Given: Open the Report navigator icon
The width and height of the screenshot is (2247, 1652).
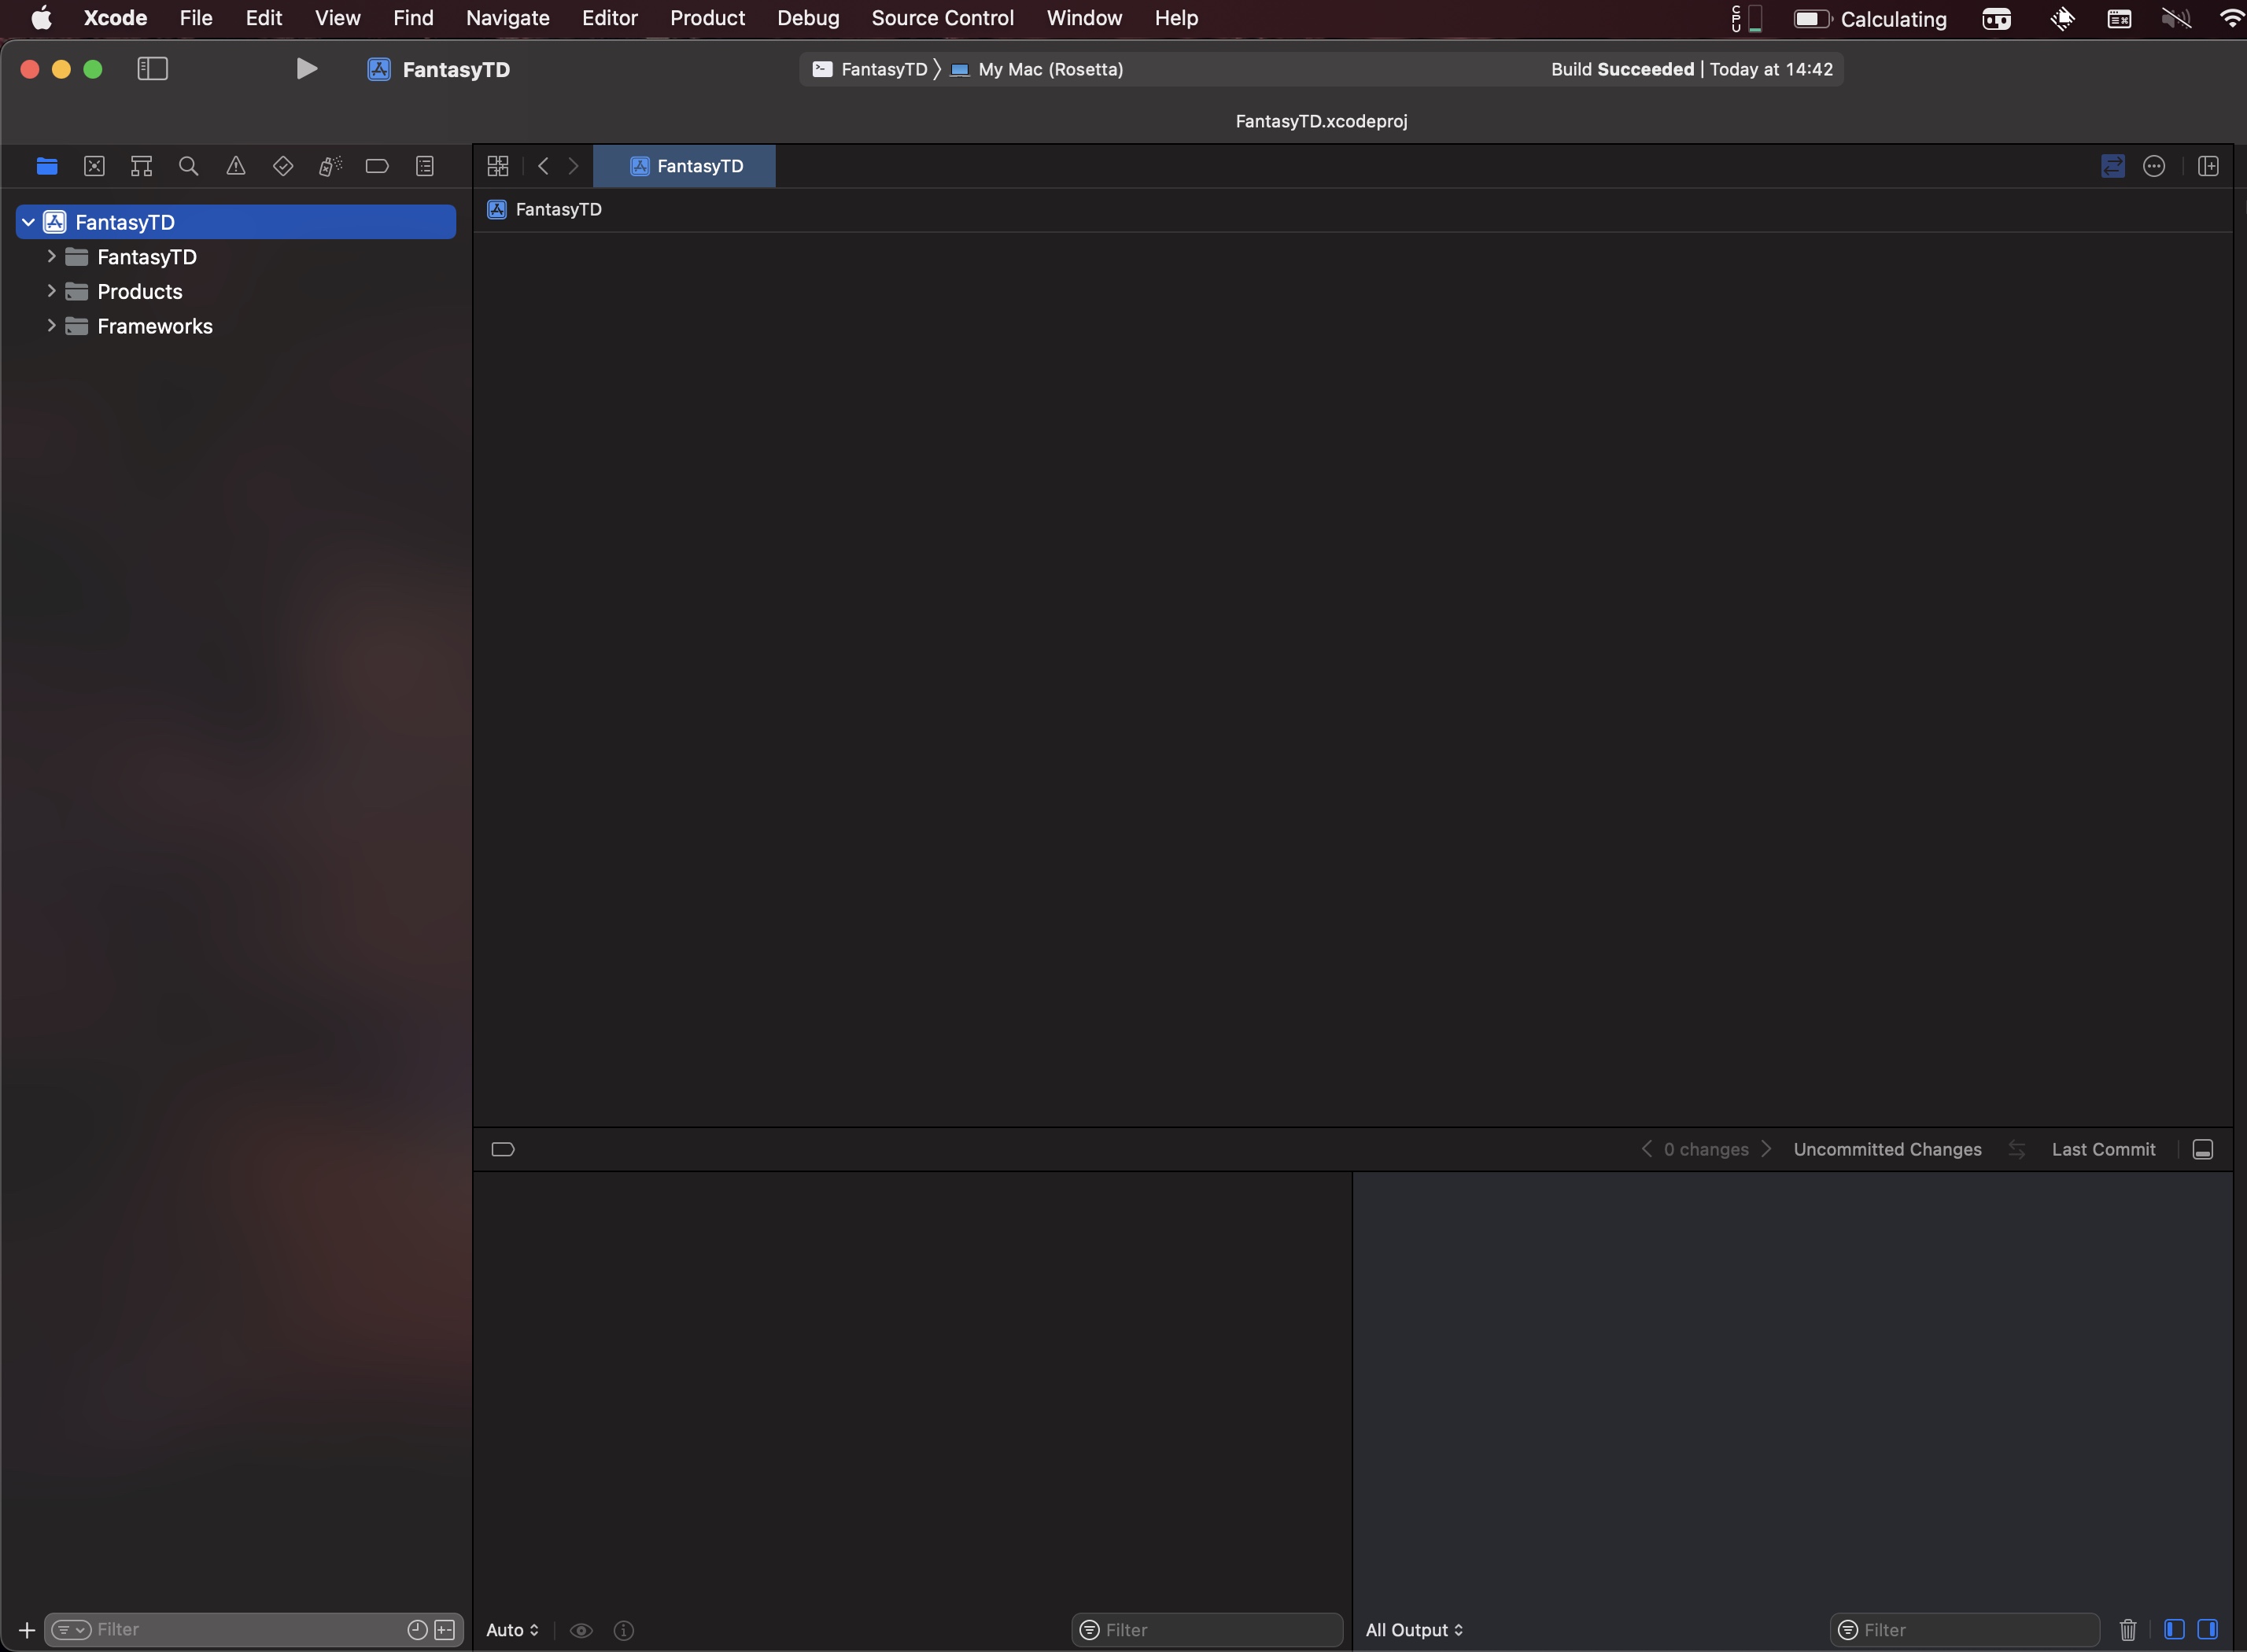Looking at the screenshot, I should point(425,166).
